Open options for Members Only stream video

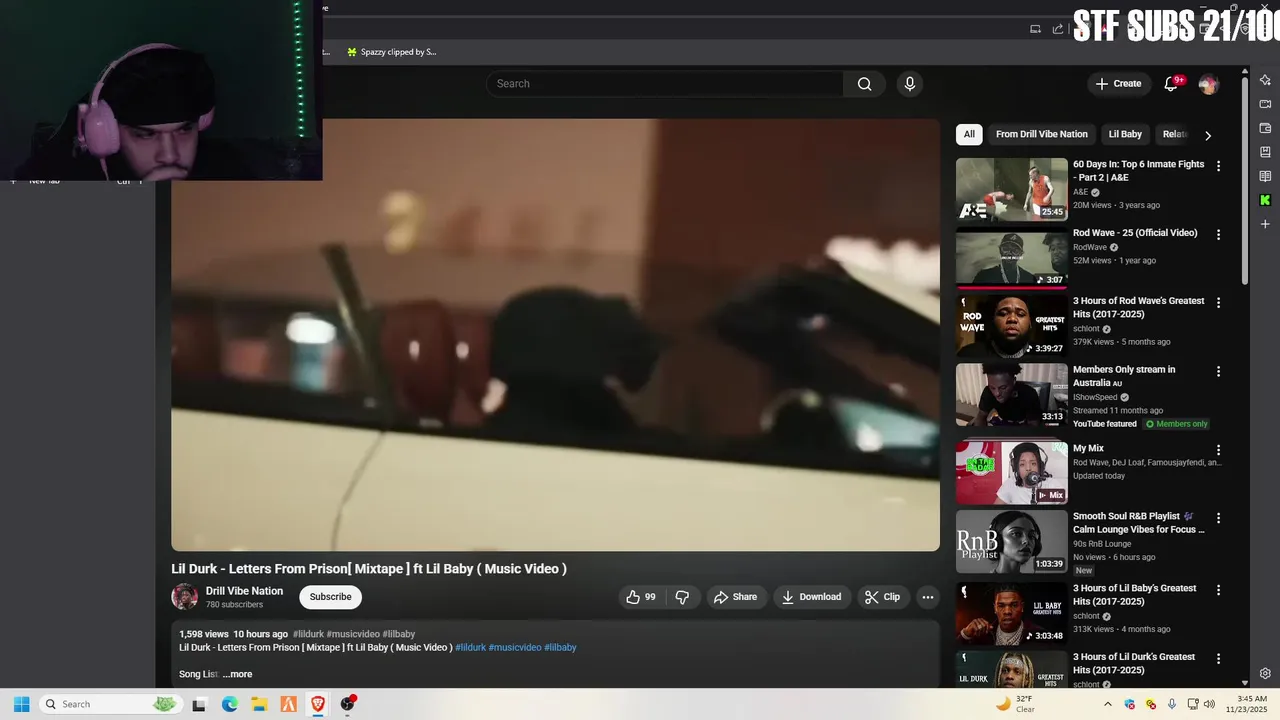point(1218,372)
